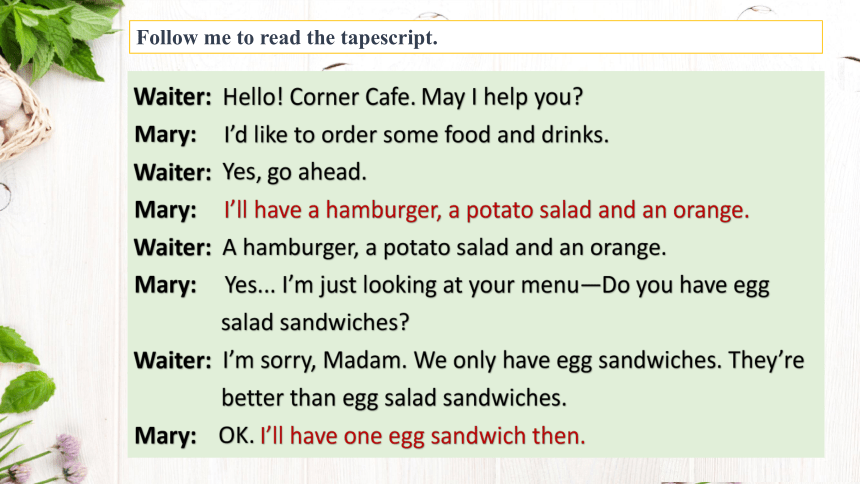The image size is (860, 484).
Task: Click the "Waiter:" label before "Yes, go ahead."
Action: click(173, 173)
